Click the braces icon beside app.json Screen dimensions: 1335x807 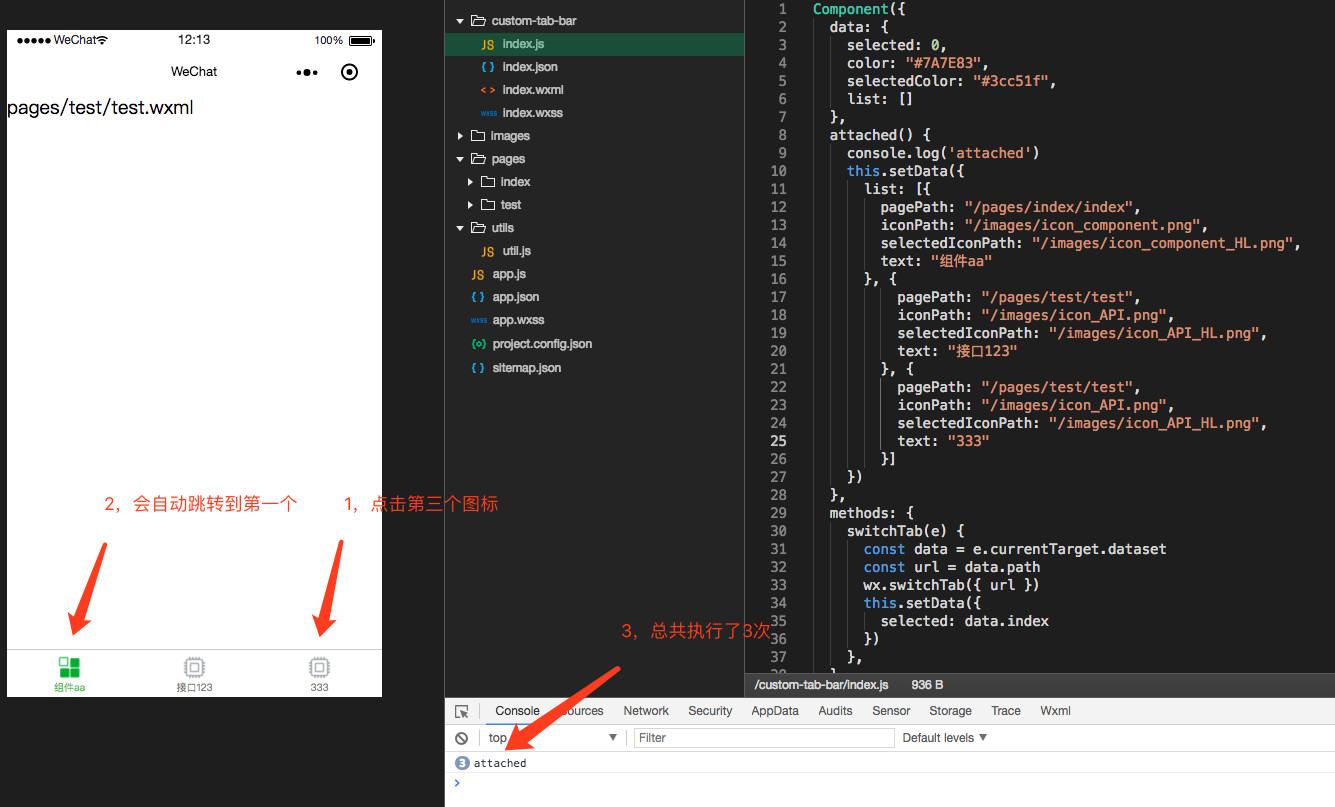(x=478, y=297)
